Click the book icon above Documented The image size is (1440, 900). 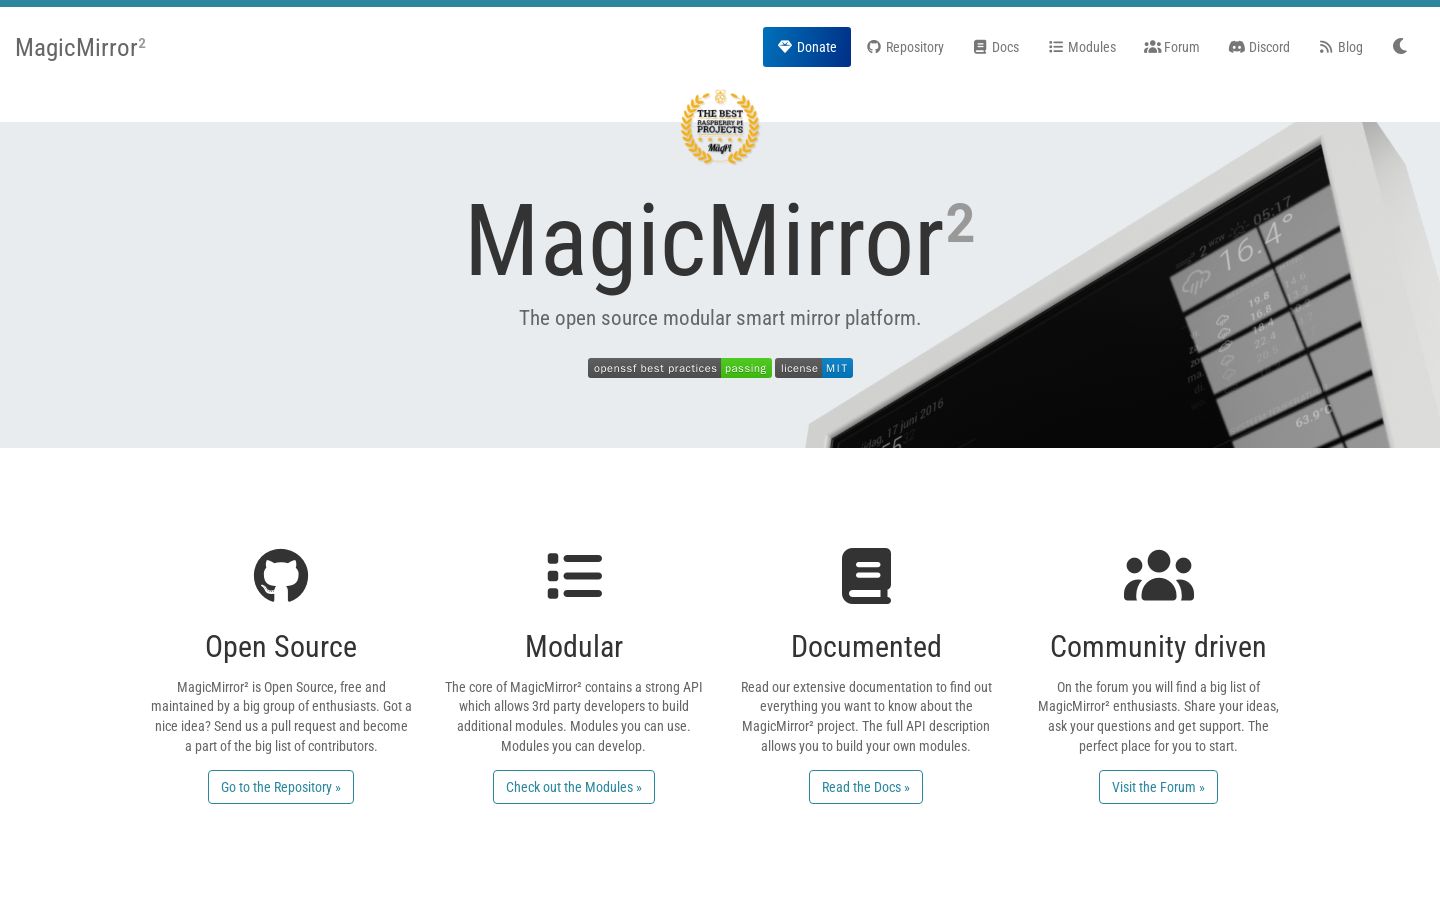pos(866,575)
